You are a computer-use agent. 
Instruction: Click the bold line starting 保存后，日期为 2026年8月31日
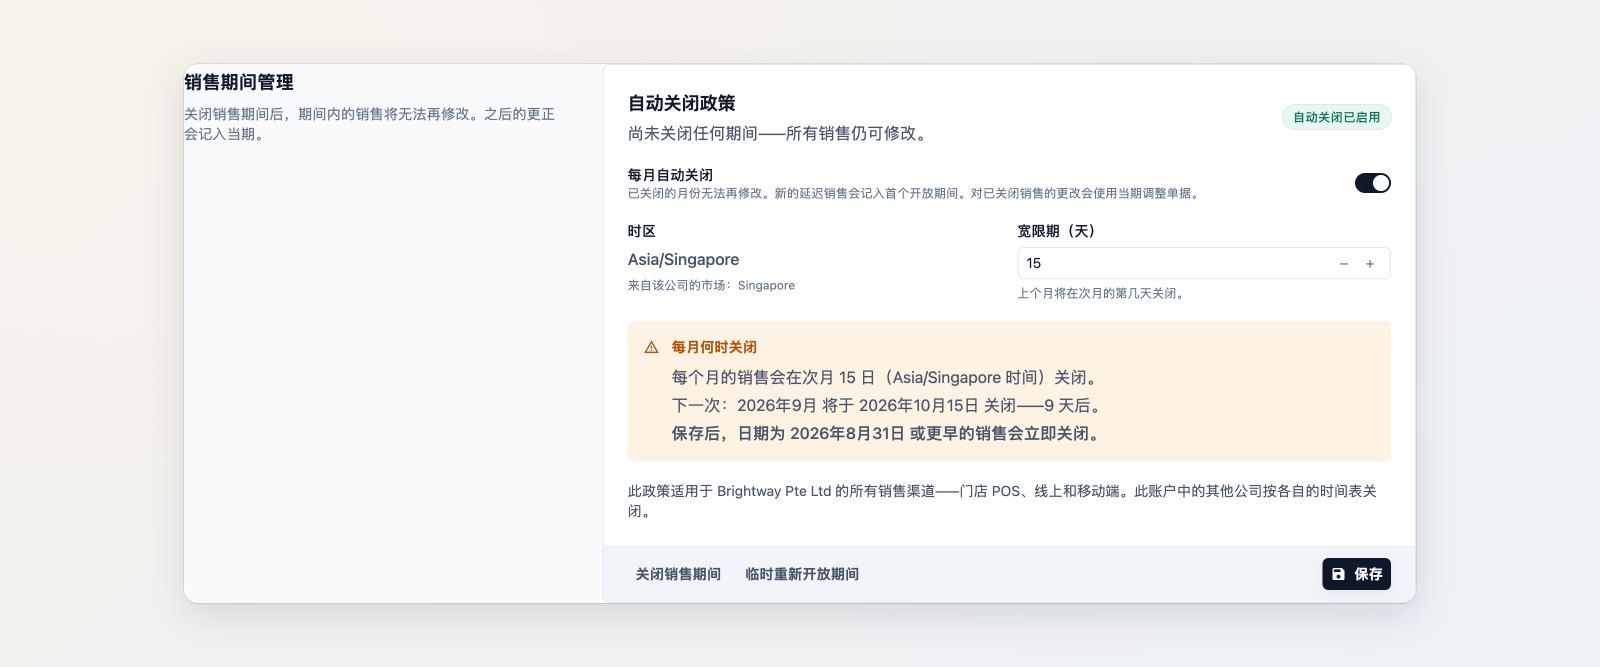(x=888, y=433)
